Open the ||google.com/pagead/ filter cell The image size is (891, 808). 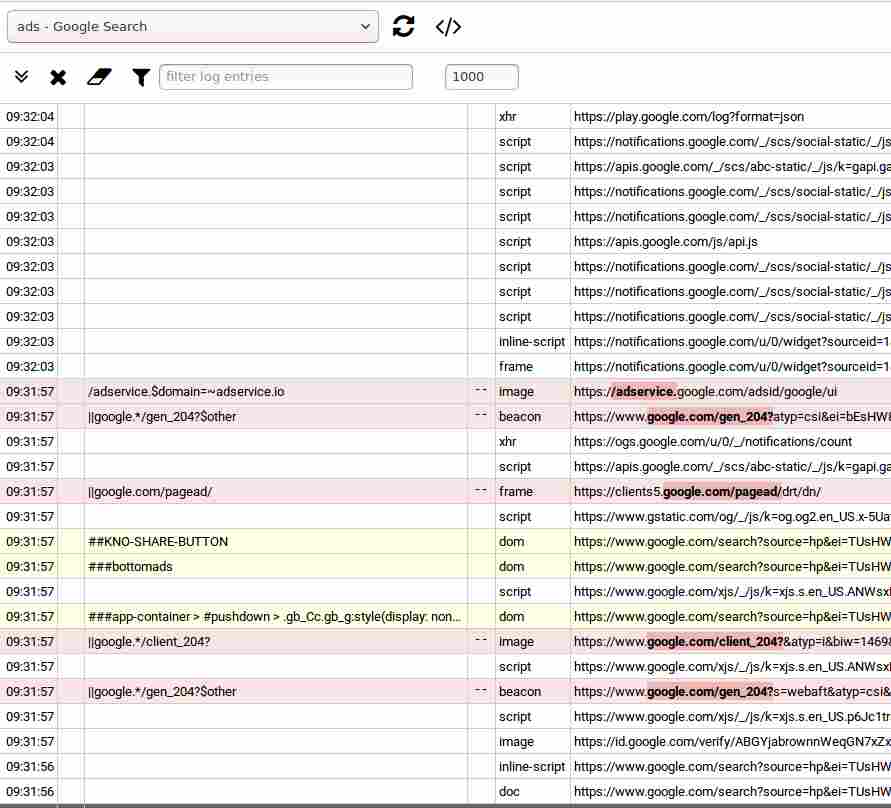[150, 492]
